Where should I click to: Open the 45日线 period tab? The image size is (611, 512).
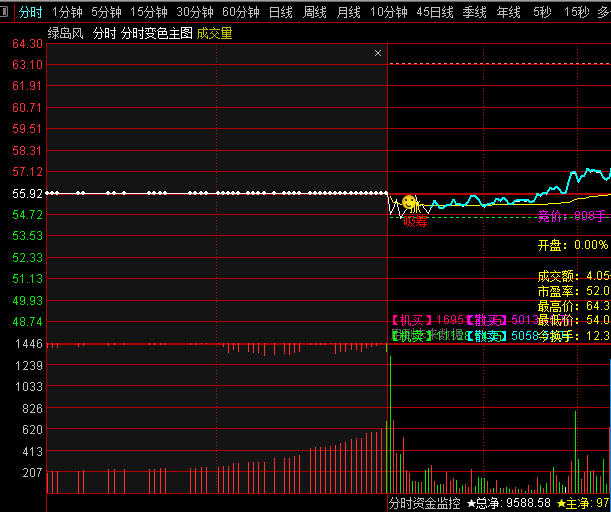tap(435, 12)
